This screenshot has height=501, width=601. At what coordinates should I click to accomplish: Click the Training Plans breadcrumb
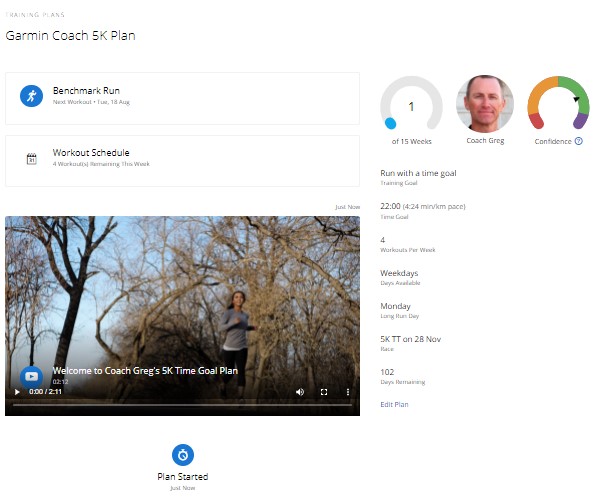pos(35,15)
